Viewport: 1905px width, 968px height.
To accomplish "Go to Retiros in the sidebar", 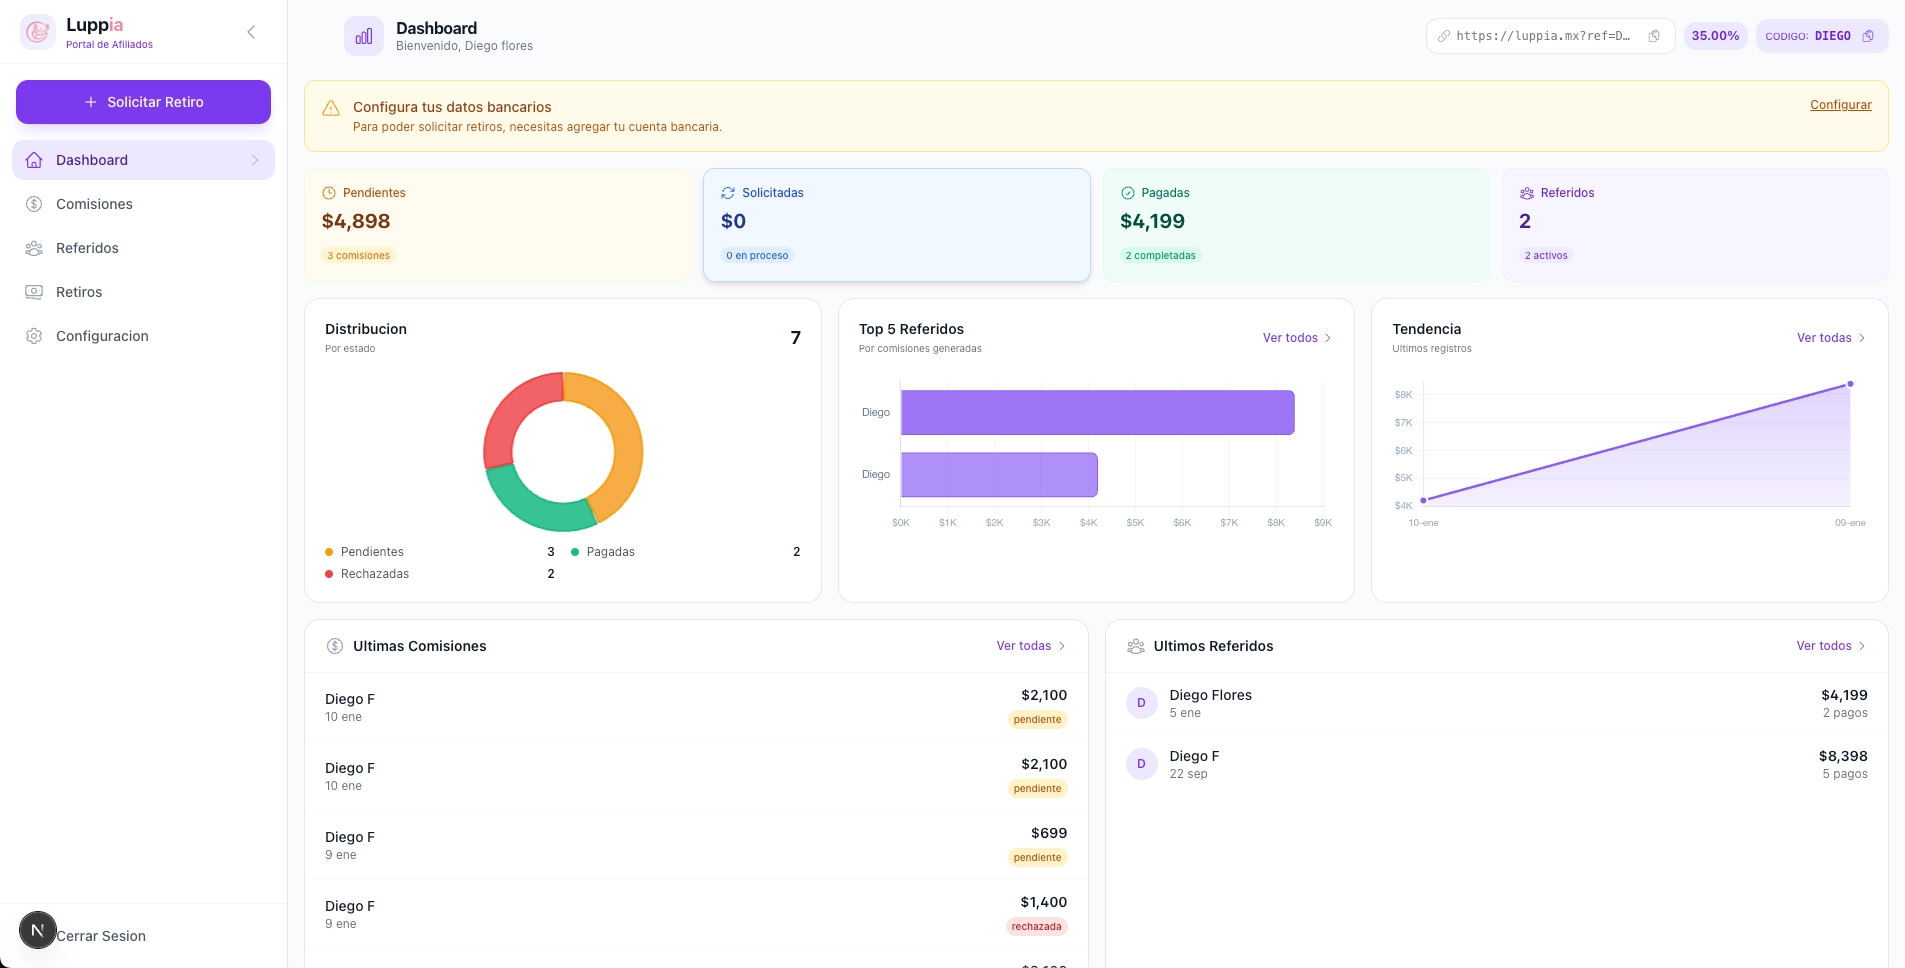I will coord(79,292).
